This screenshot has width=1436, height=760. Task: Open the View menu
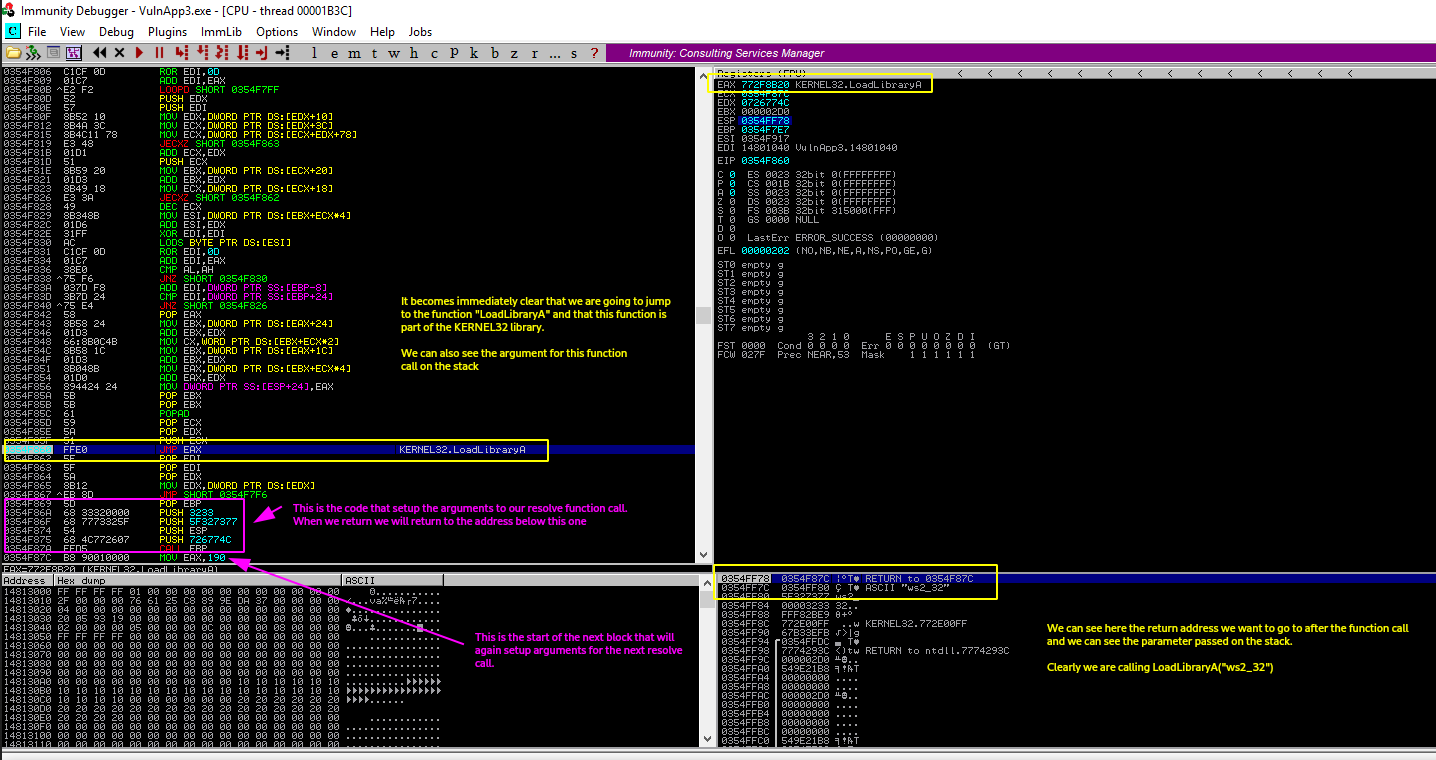point(72,32)
